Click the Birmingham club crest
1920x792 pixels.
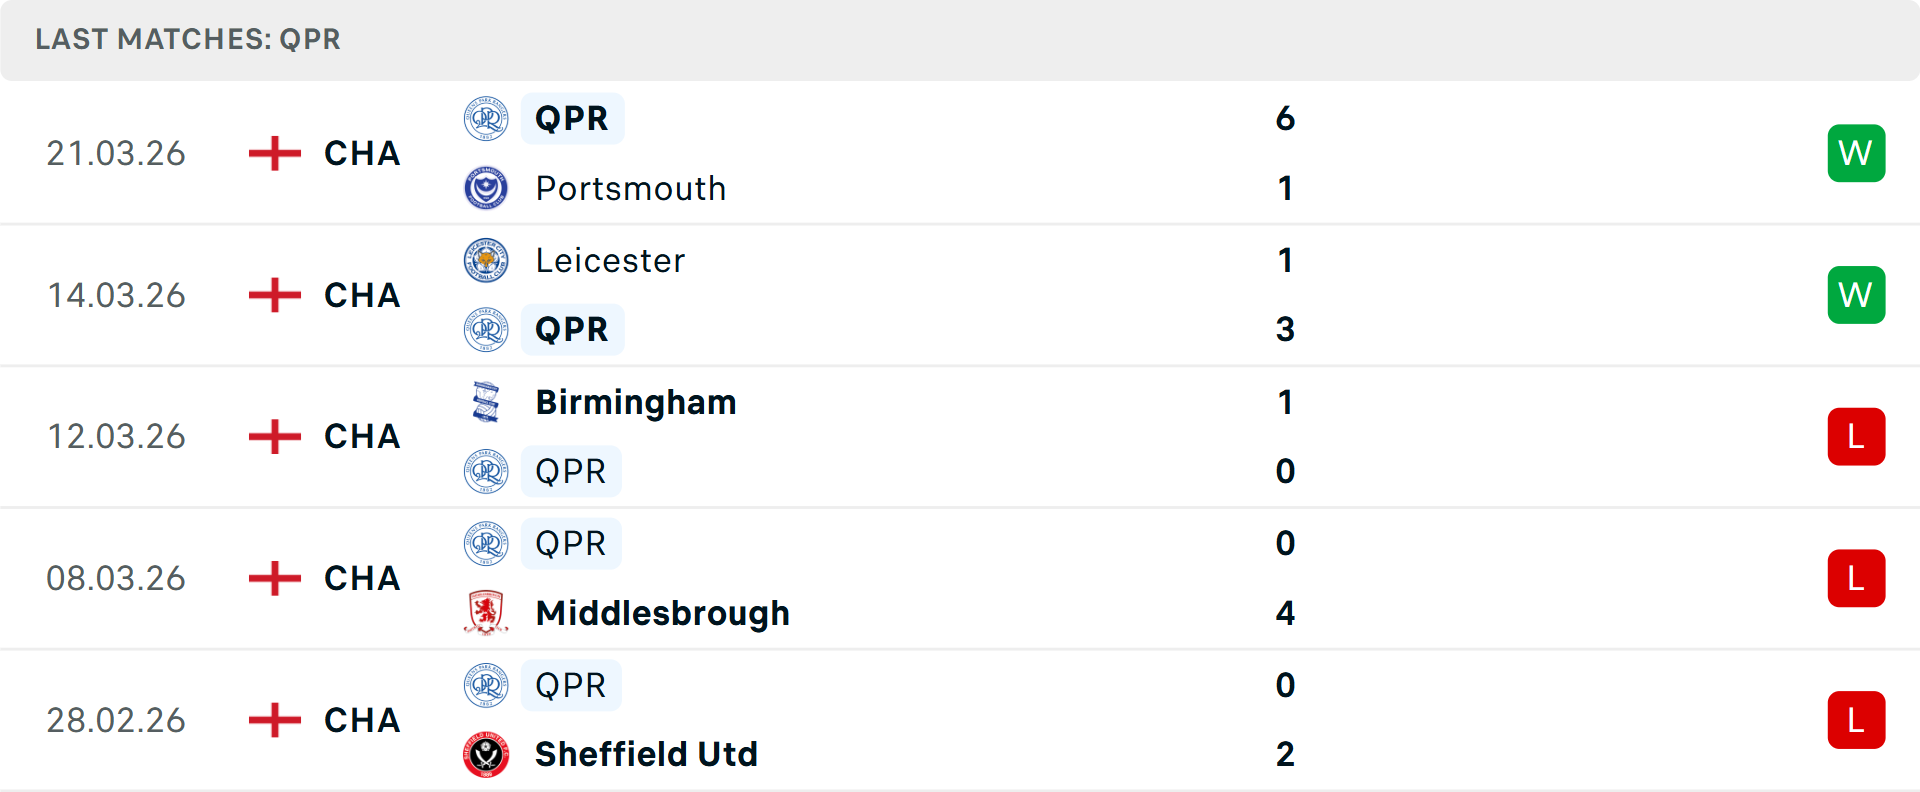click(486, 402)
